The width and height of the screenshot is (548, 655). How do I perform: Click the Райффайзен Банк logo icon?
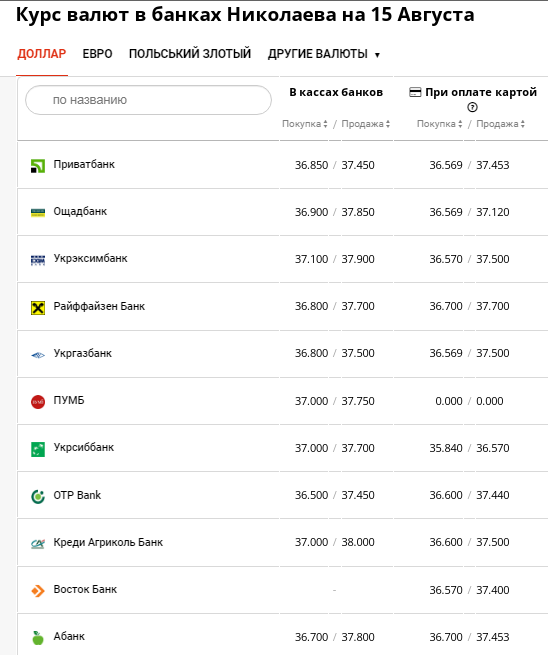tap(38, 308)
